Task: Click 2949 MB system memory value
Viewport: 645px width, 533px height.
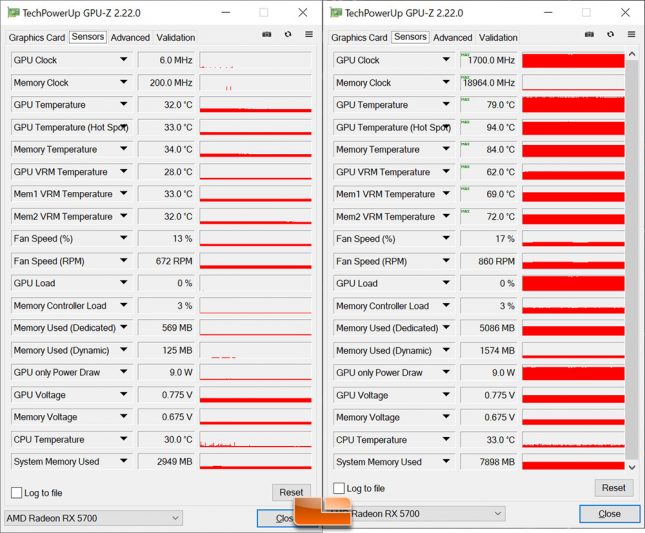Action: pos(166,461)
